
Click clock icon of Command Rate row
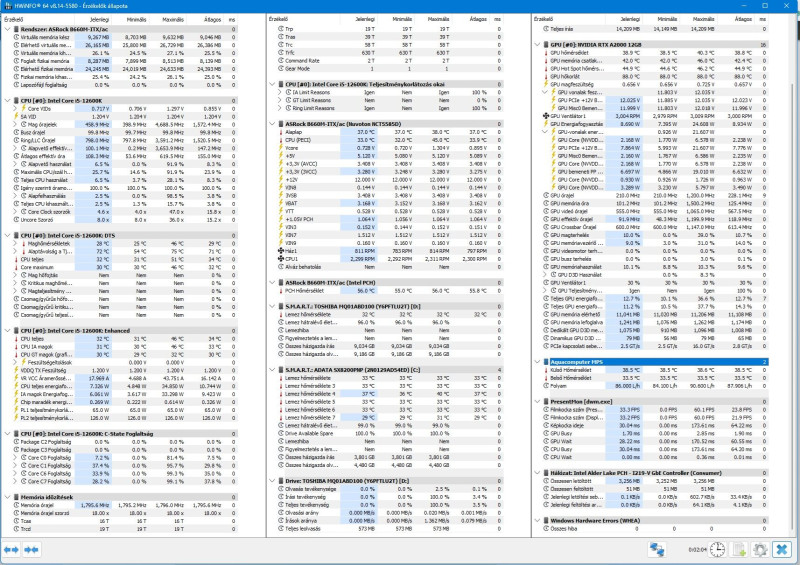[x=281, y=61]
